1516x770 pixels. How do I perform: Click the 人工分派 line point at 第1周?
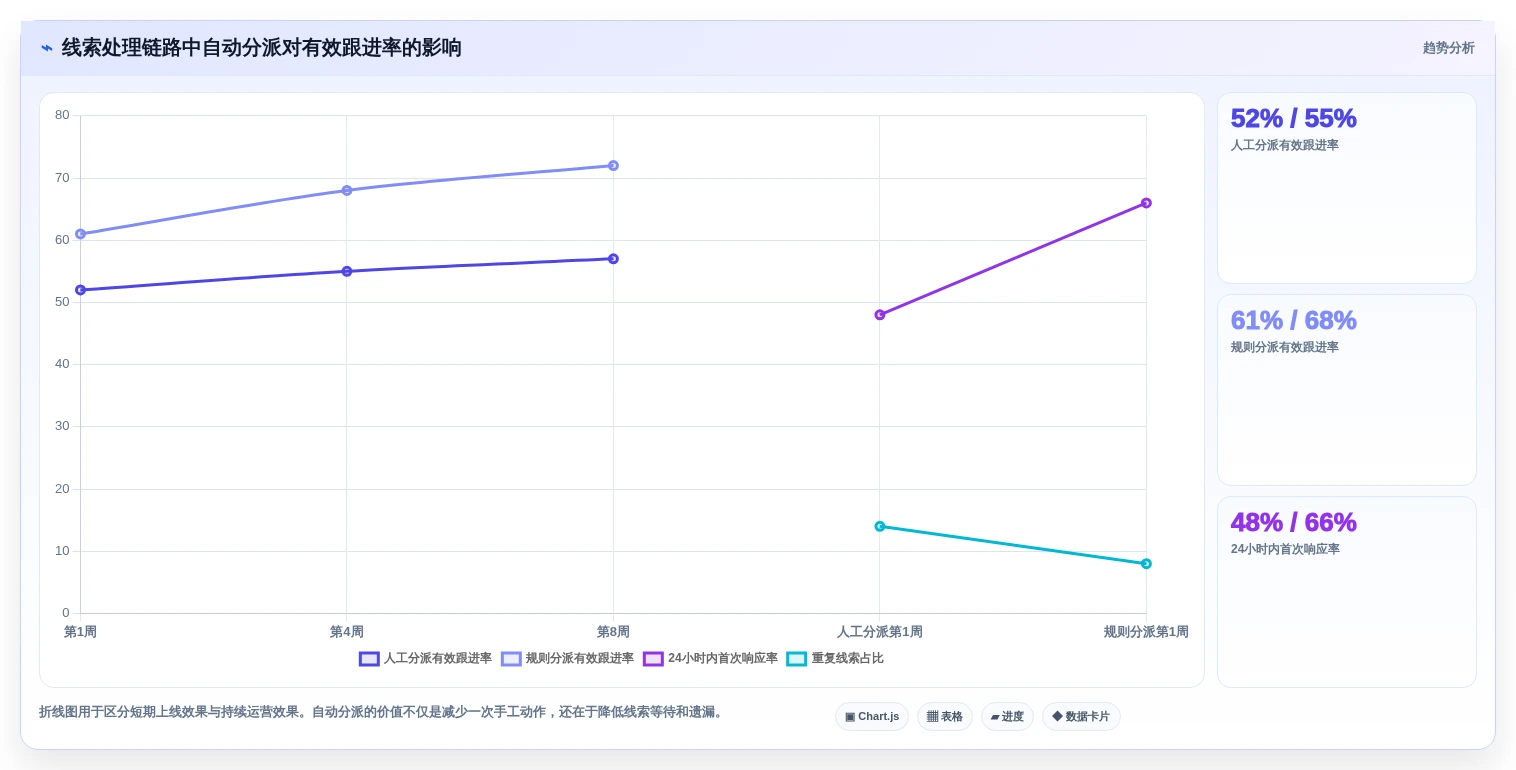(80, 290)
